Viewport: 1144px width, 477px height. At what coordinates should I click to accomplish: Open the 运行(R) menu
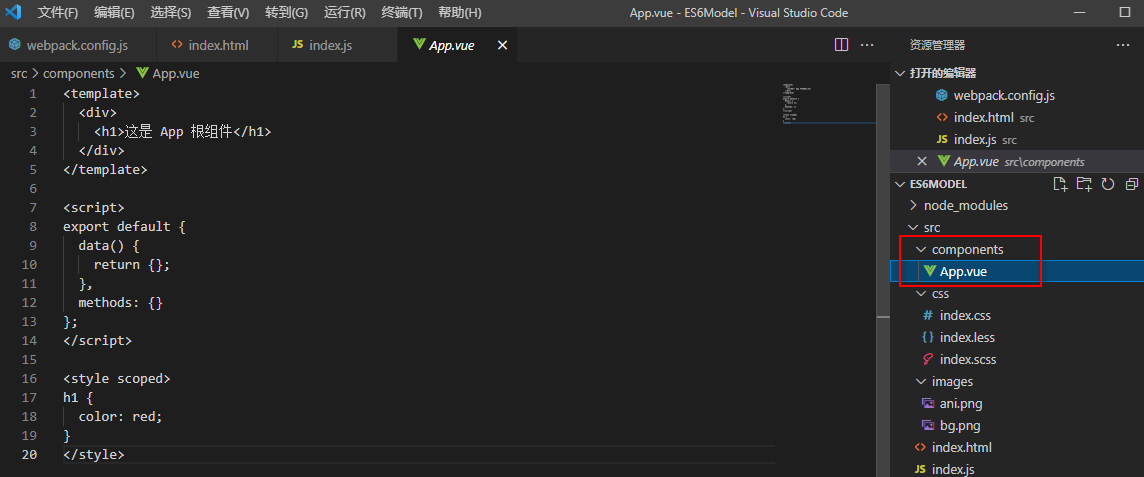tap(344, 13)
